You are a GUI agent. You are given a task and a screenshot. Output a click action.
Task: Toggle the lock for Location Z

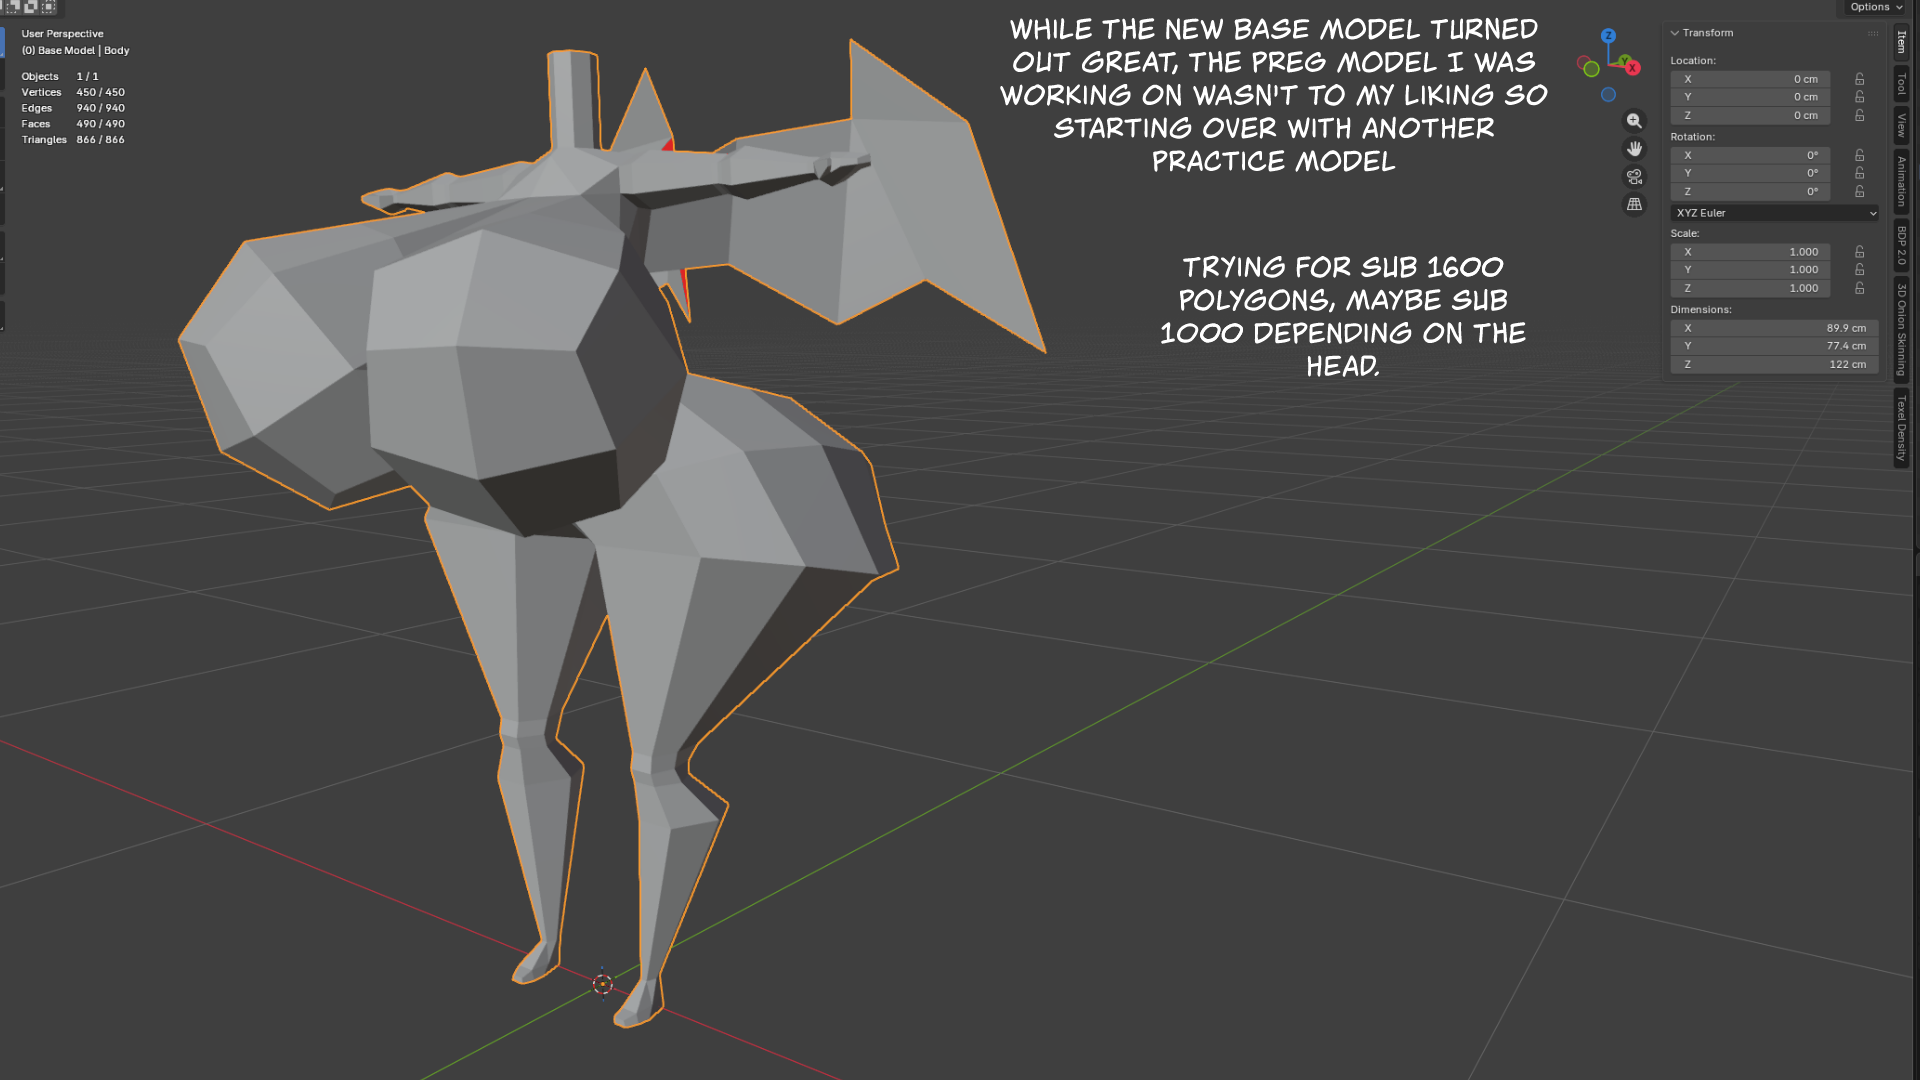(1859, 115)
